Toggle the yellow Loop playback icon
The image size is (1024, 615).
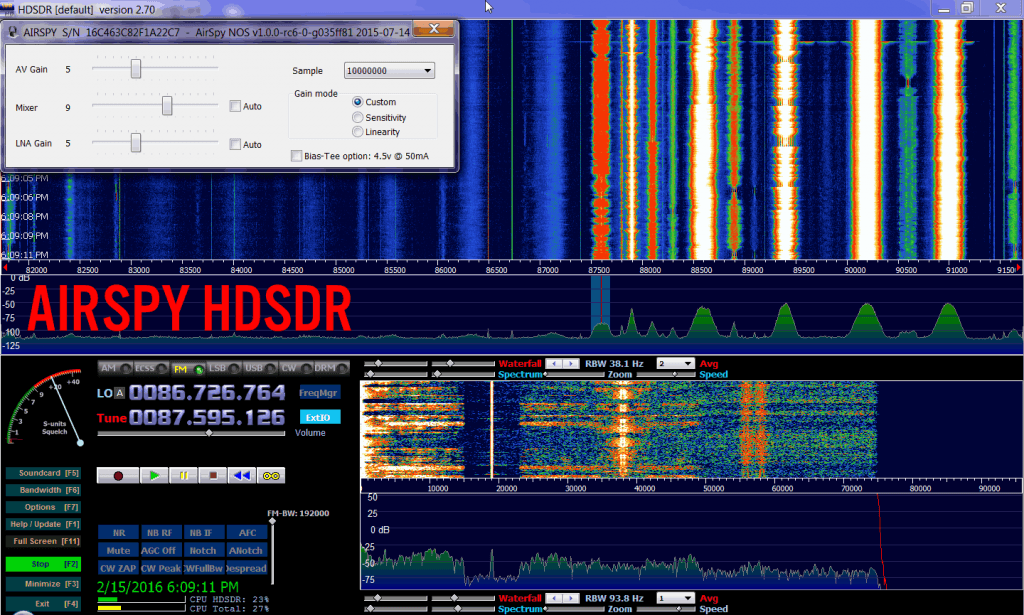(270, 476)
